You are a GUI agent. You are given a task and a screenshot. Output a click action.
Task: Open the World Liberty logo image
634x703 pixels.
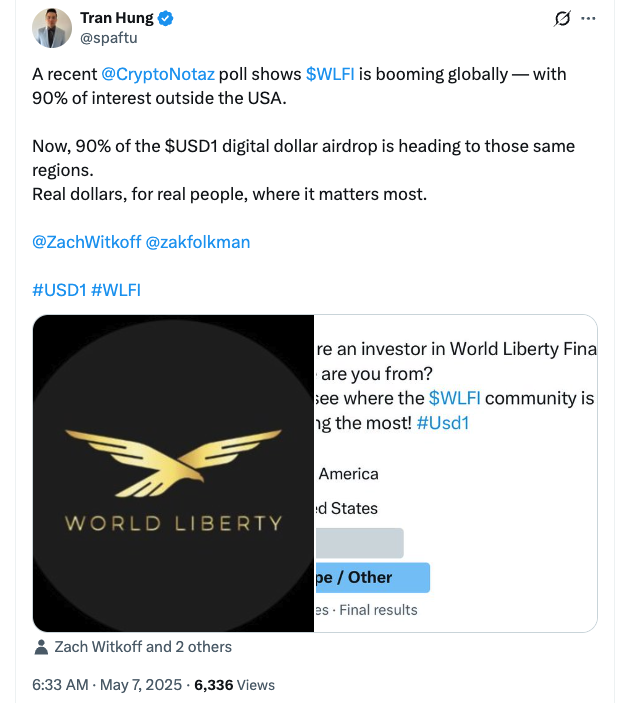[x=173, y=473]
